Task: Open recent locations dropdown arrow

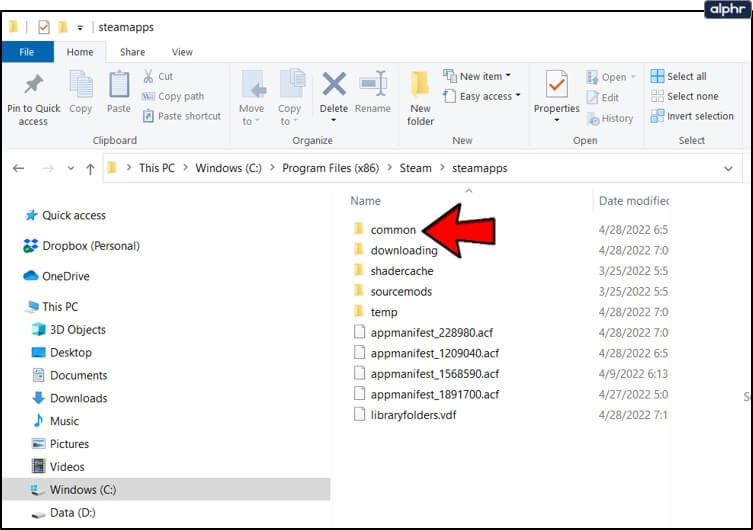Action: pyautogui.click(x=71, y=169)
